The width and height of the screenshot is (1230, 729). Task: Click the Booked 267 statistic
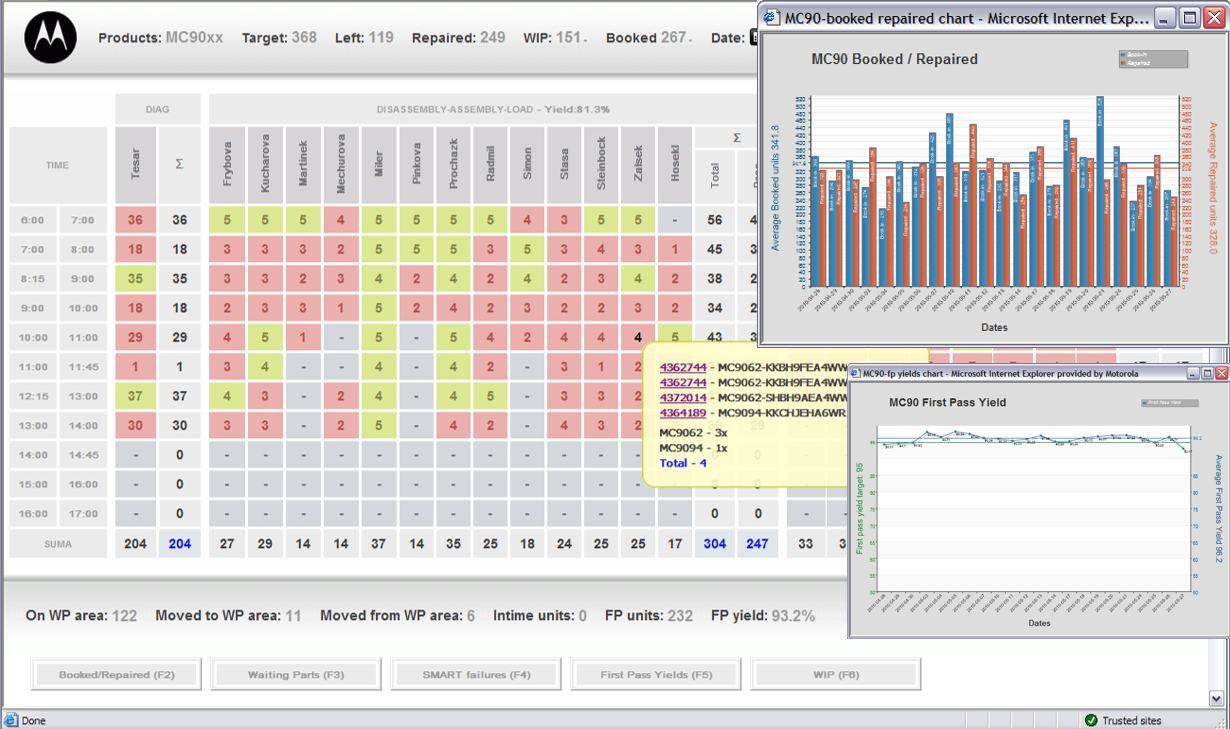click(647, 38)
